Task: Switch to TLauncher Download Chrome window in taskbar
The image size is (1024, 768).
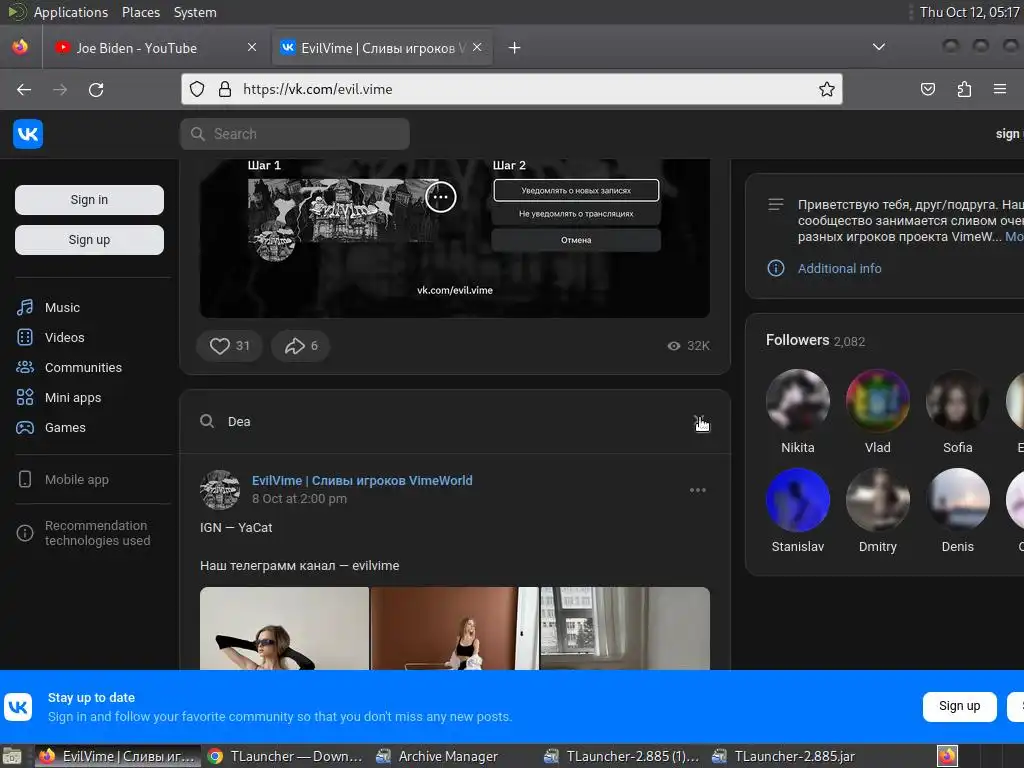Action: (285, 756)
